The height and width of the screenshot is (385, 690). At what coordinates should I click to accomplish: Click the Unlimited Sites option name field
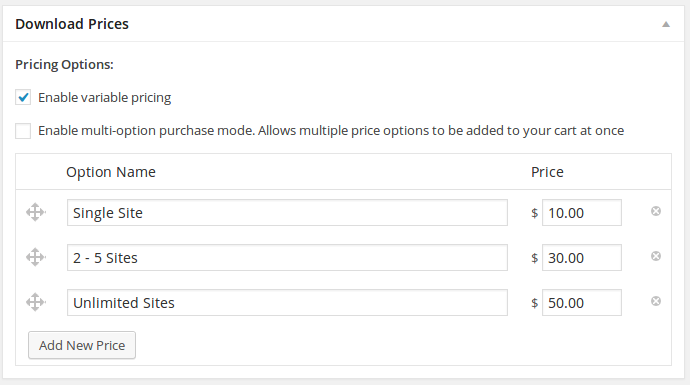pyautogui.click(x=287, y=302)
